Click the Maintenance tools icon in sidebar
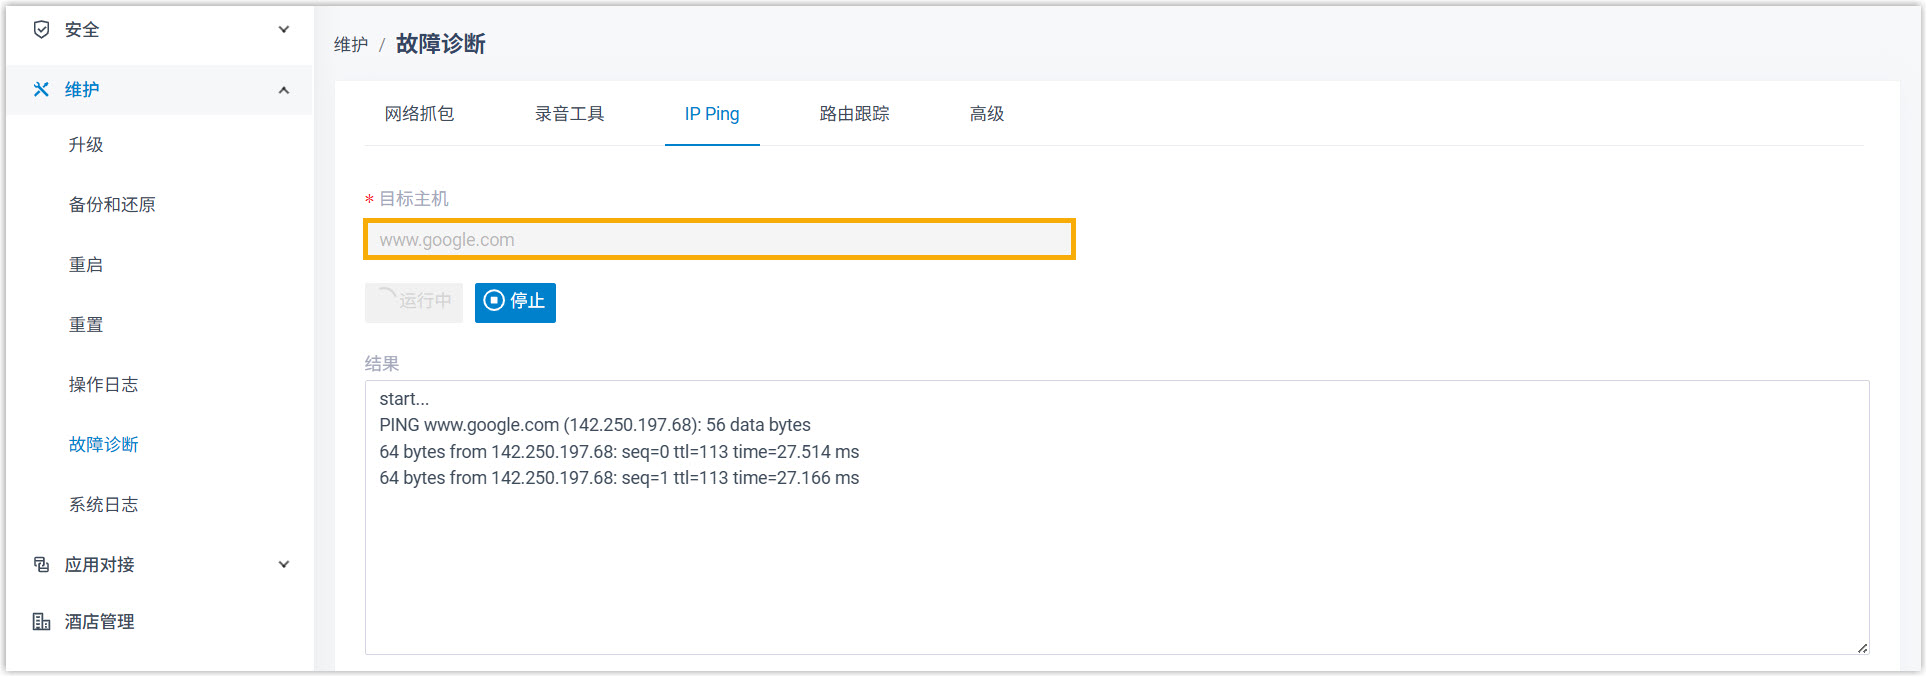1927x677 pixels. 41,90
